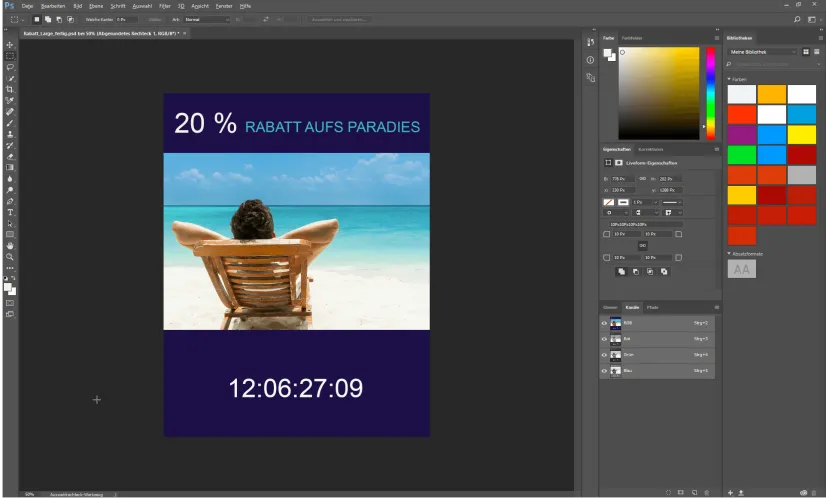826x500 pixels.
Task: Click default foreground/background colors icon
Action: (x=6, y=278)
